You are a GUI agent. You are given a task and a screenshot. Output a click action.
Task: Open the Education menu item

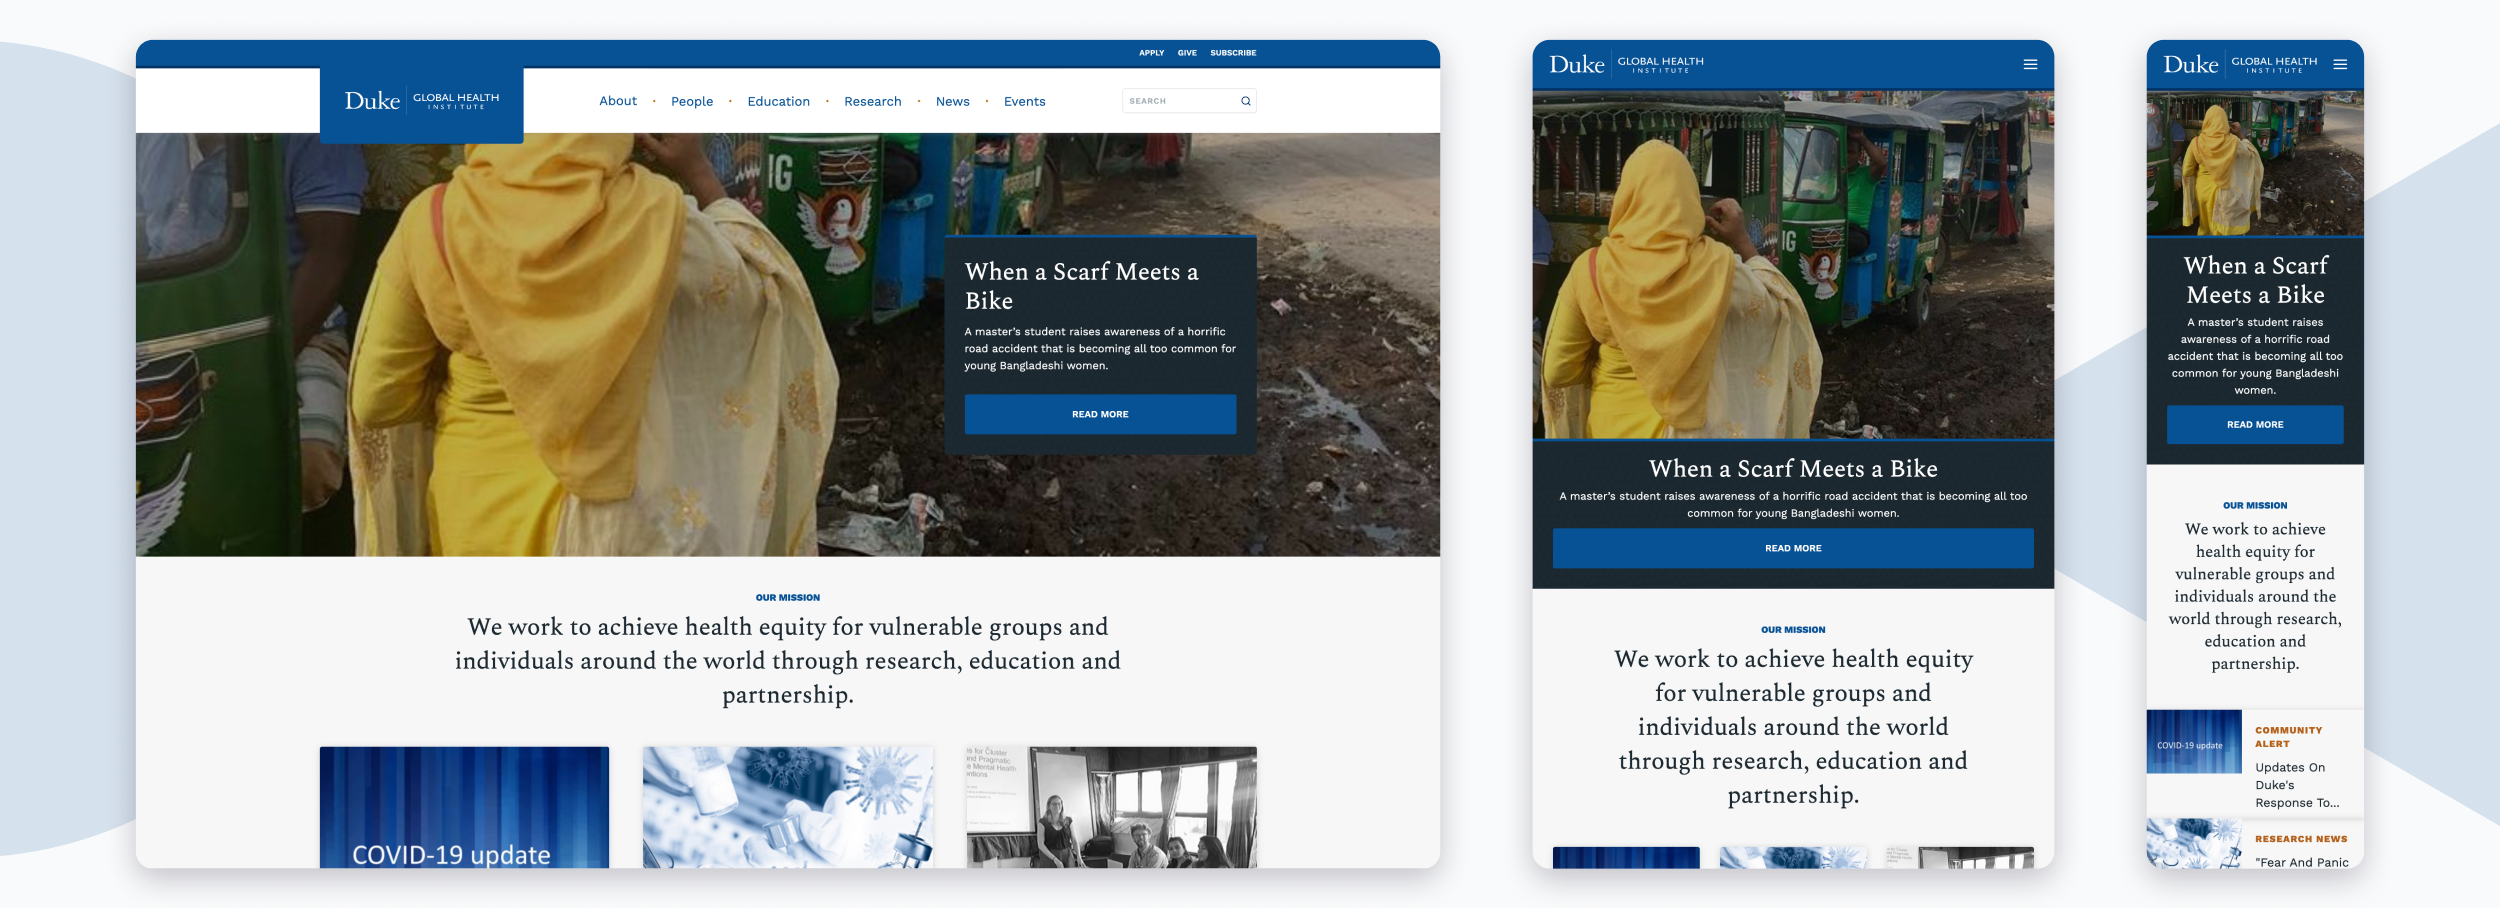[779, 101]
